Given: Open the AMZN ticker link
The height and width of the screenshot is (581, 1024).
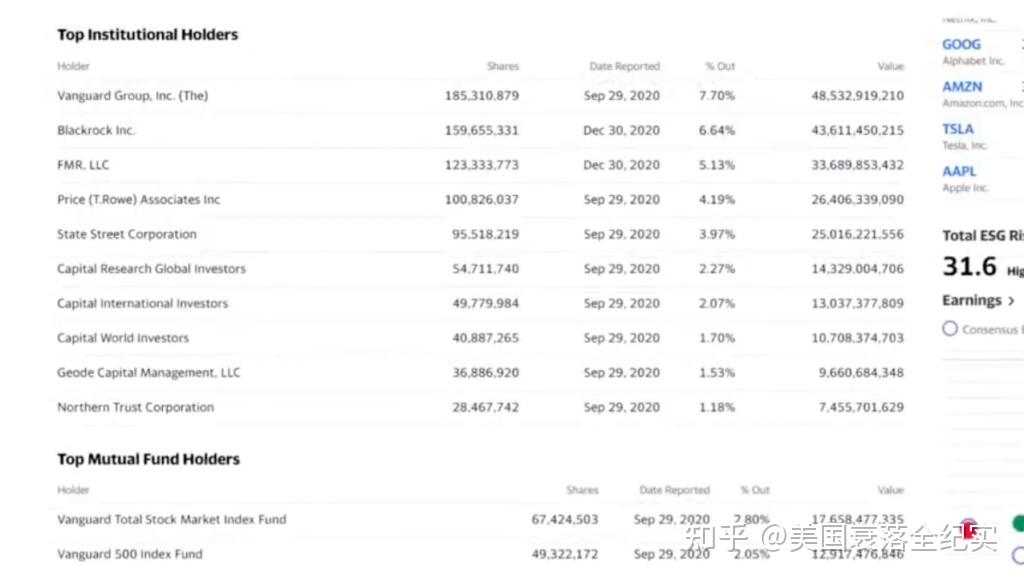Looking at the screenshot, I should [962, 87].
